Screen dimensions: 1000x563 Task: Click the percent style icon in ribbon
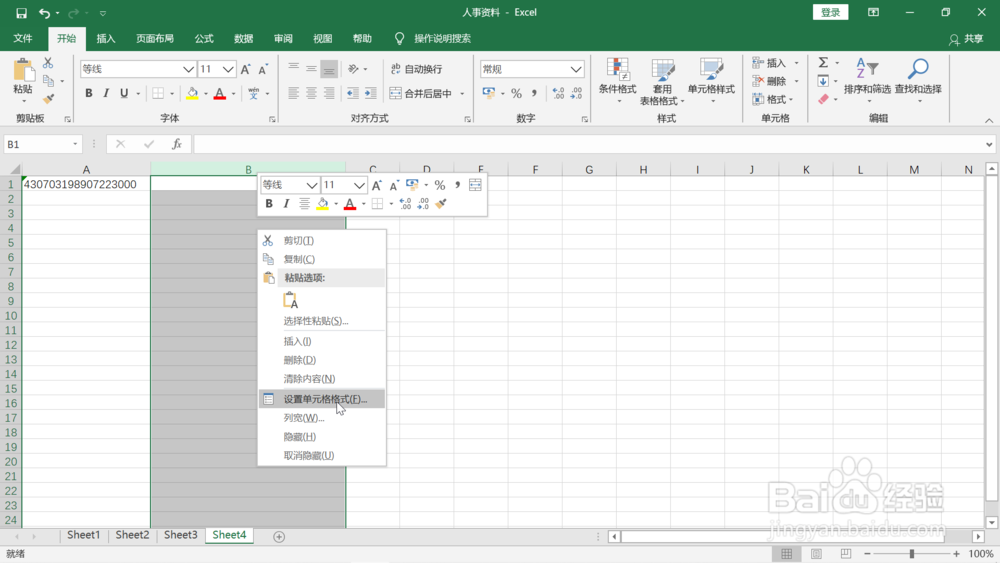click(517, 94)
